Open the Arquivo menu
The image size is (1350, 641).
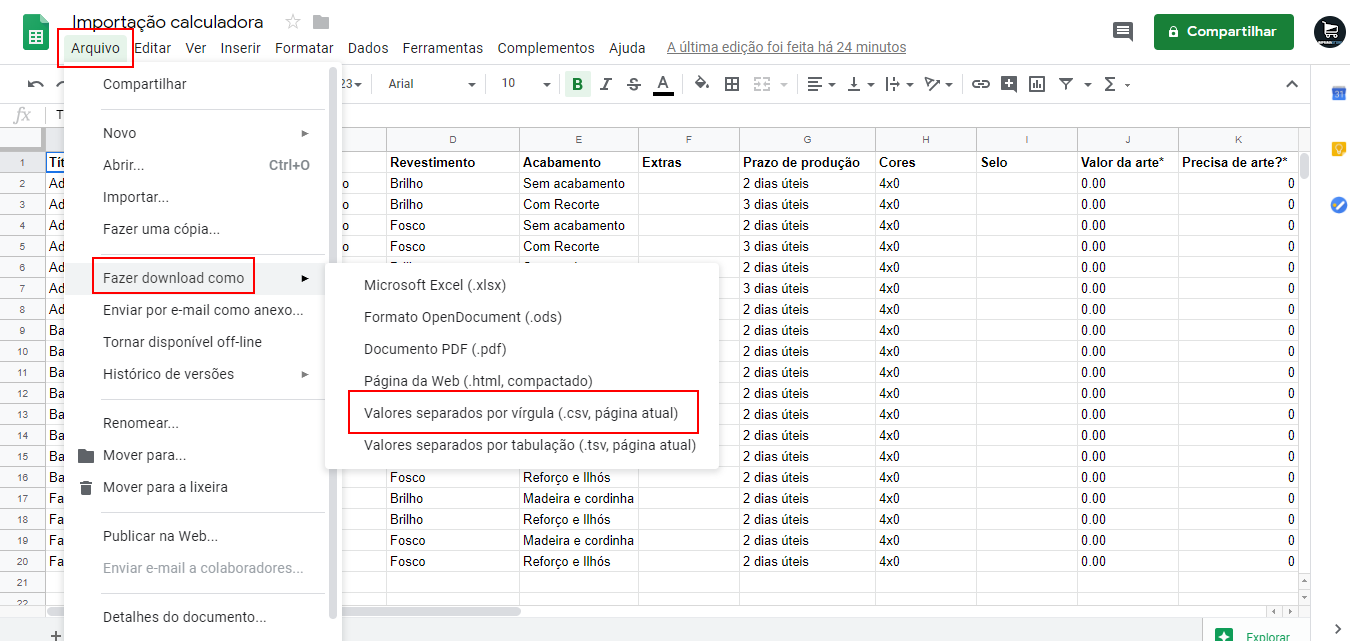click(95, 48)
